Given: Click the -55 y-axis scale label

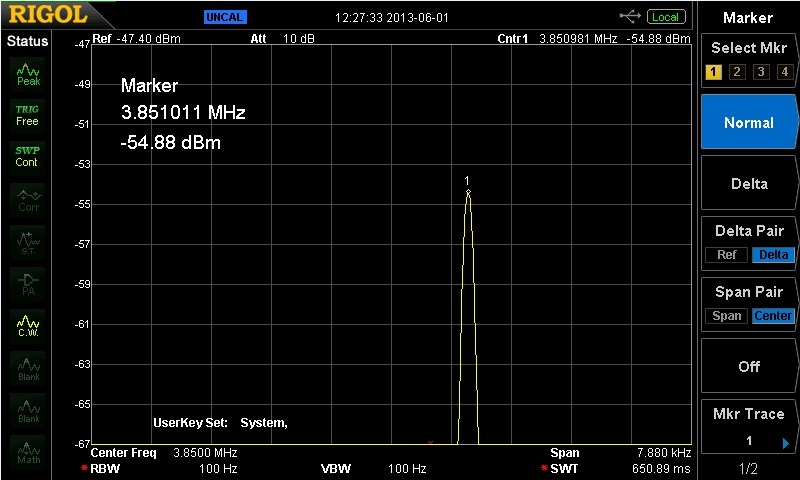Looking at the screenshot, I should (x=83, y=205).
